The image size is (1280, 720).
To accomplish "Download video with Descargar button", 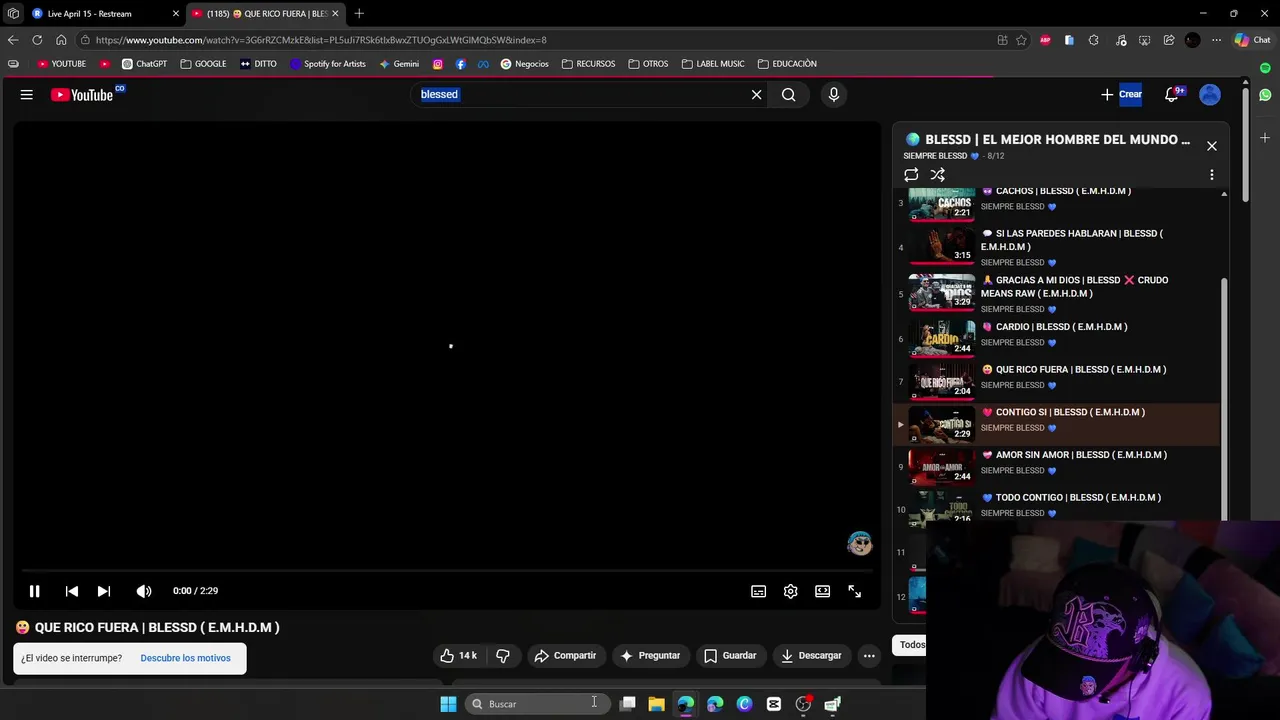I will [811, 655].
